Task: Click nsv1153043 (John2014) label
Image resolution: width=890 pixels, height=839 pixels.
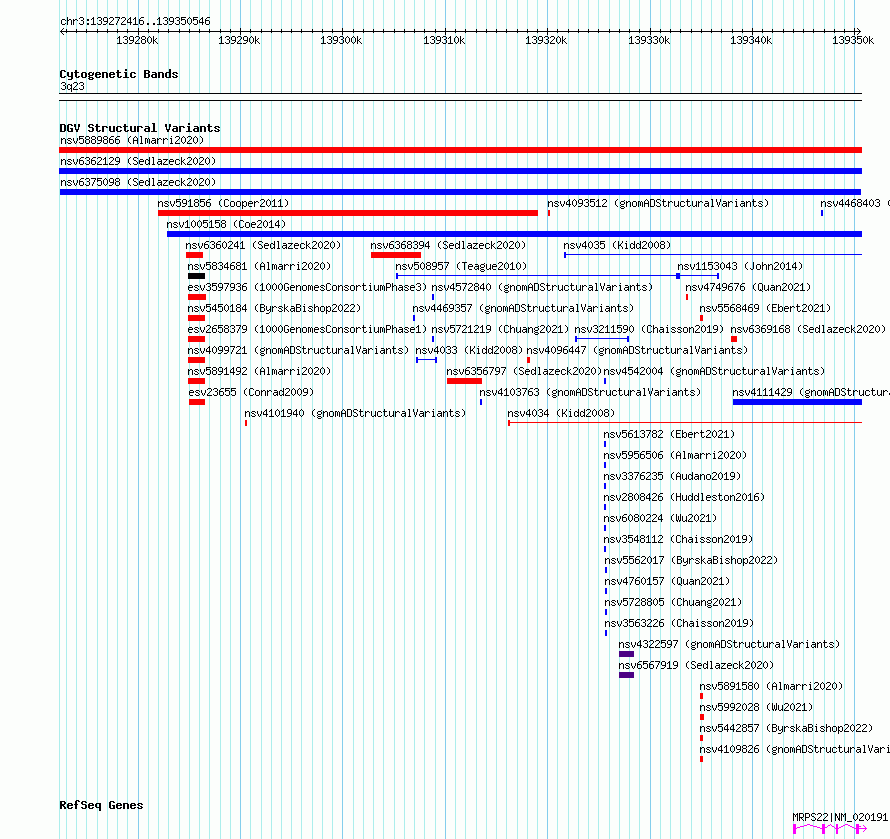Action: click(740, 266)
